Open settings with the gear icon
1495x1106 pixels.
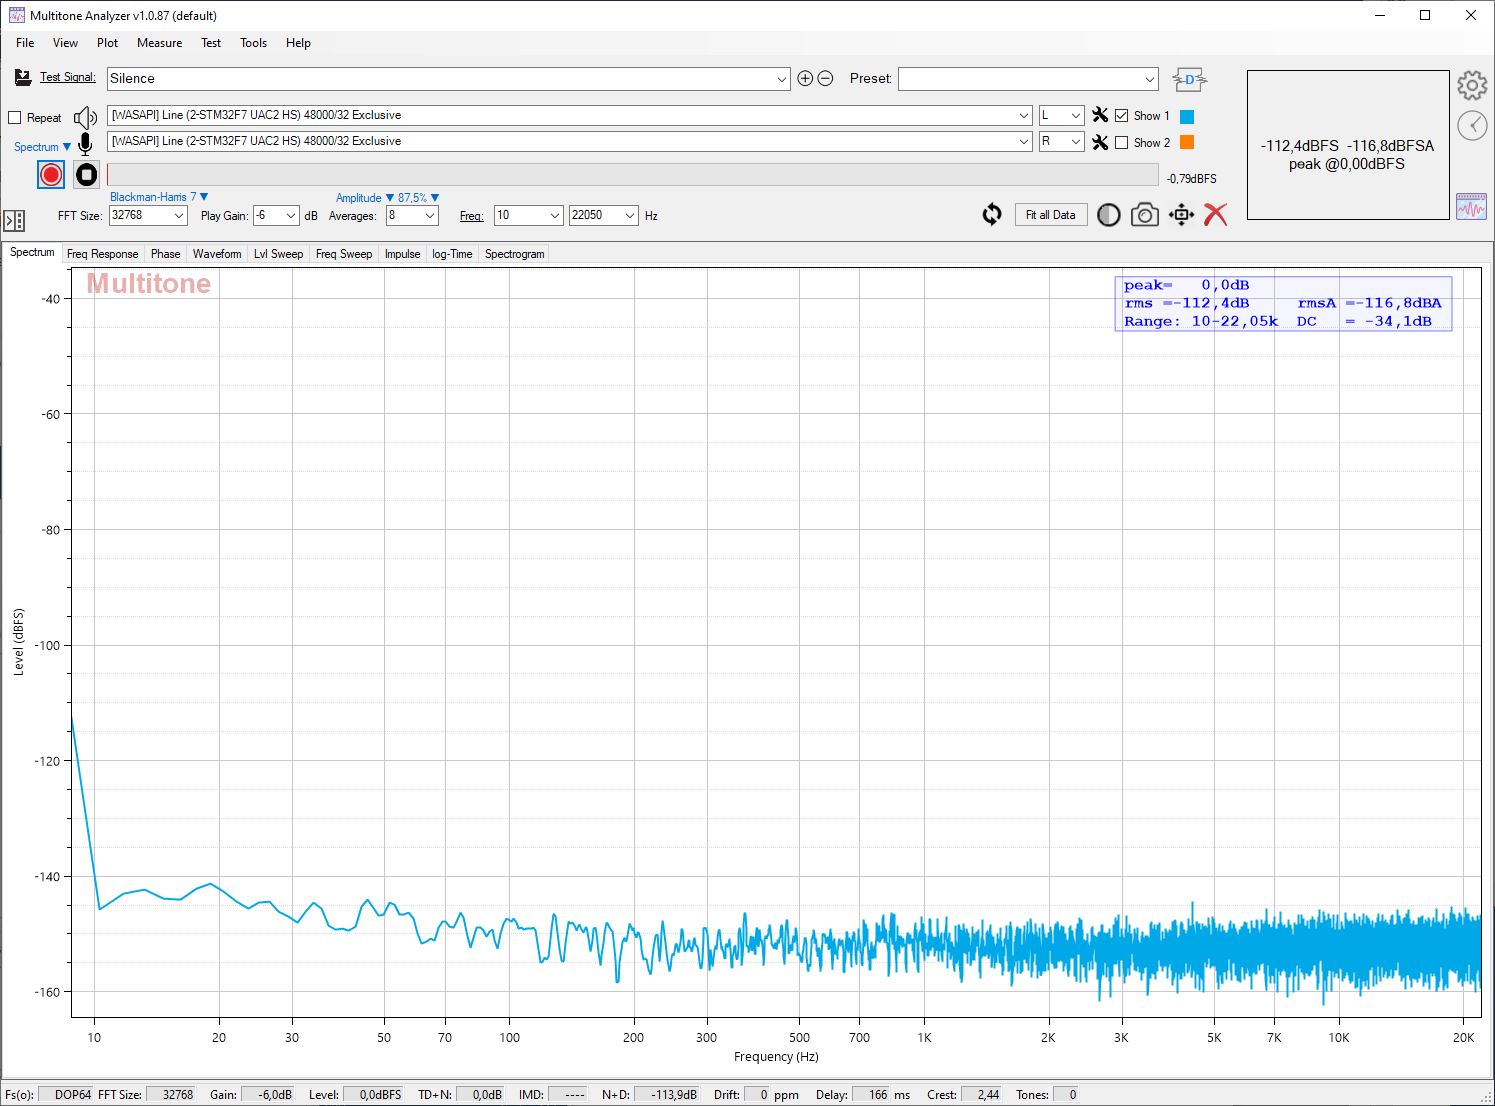coord(1472,85)
